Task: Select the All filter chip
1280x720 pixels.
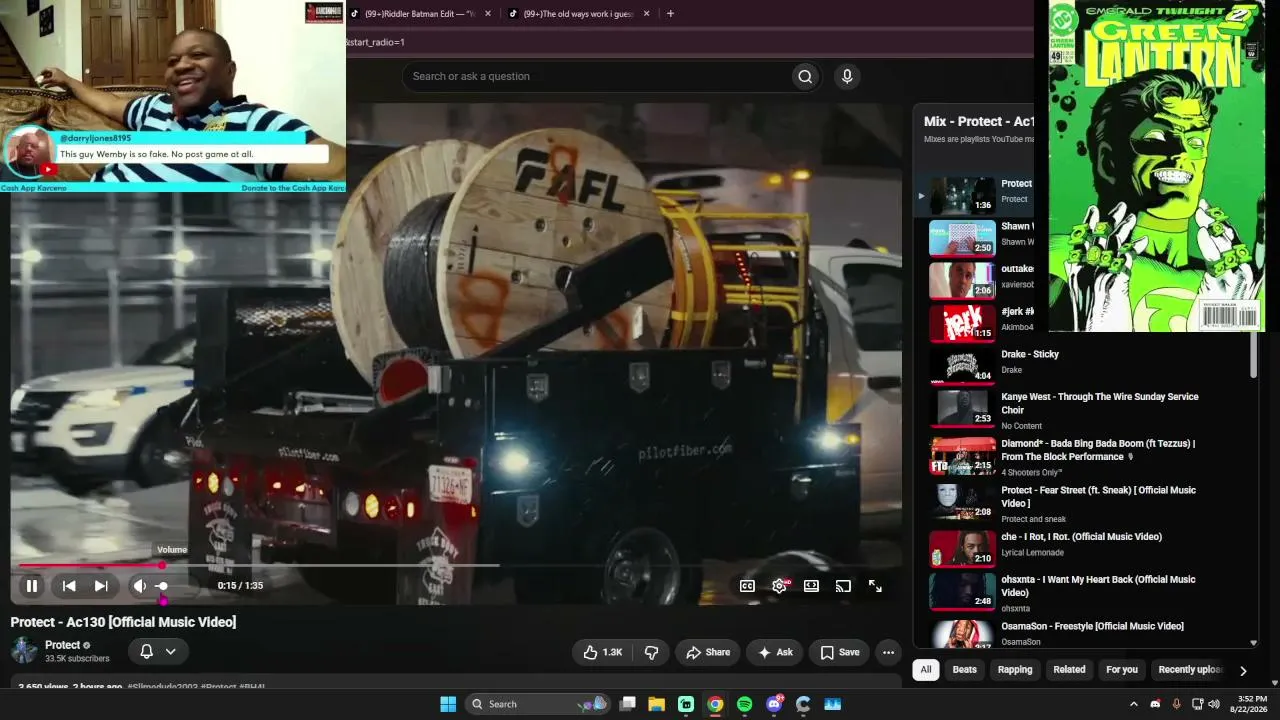Action: click(926, 670)
